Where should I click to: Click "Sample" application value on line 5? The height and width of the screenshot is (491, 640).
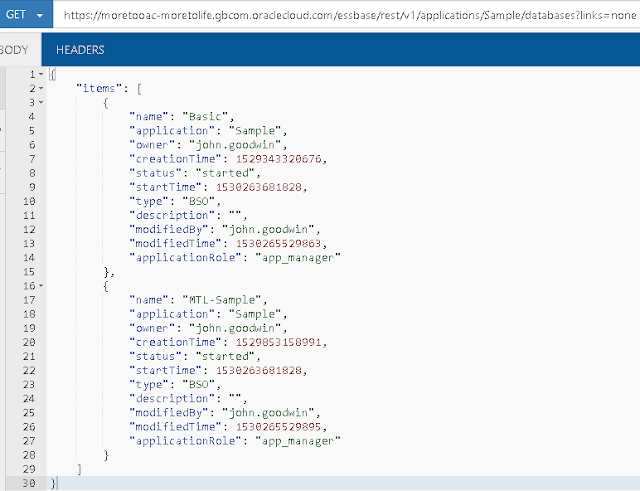[255, 131]
